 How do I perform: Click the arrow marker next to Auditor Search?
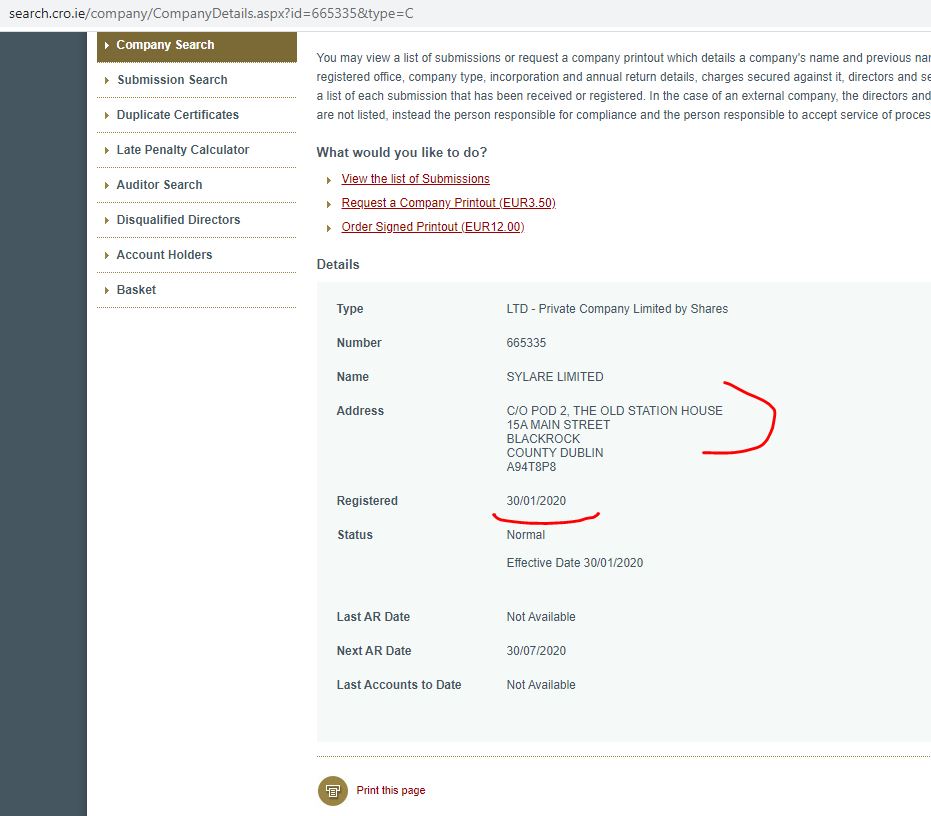107,185
